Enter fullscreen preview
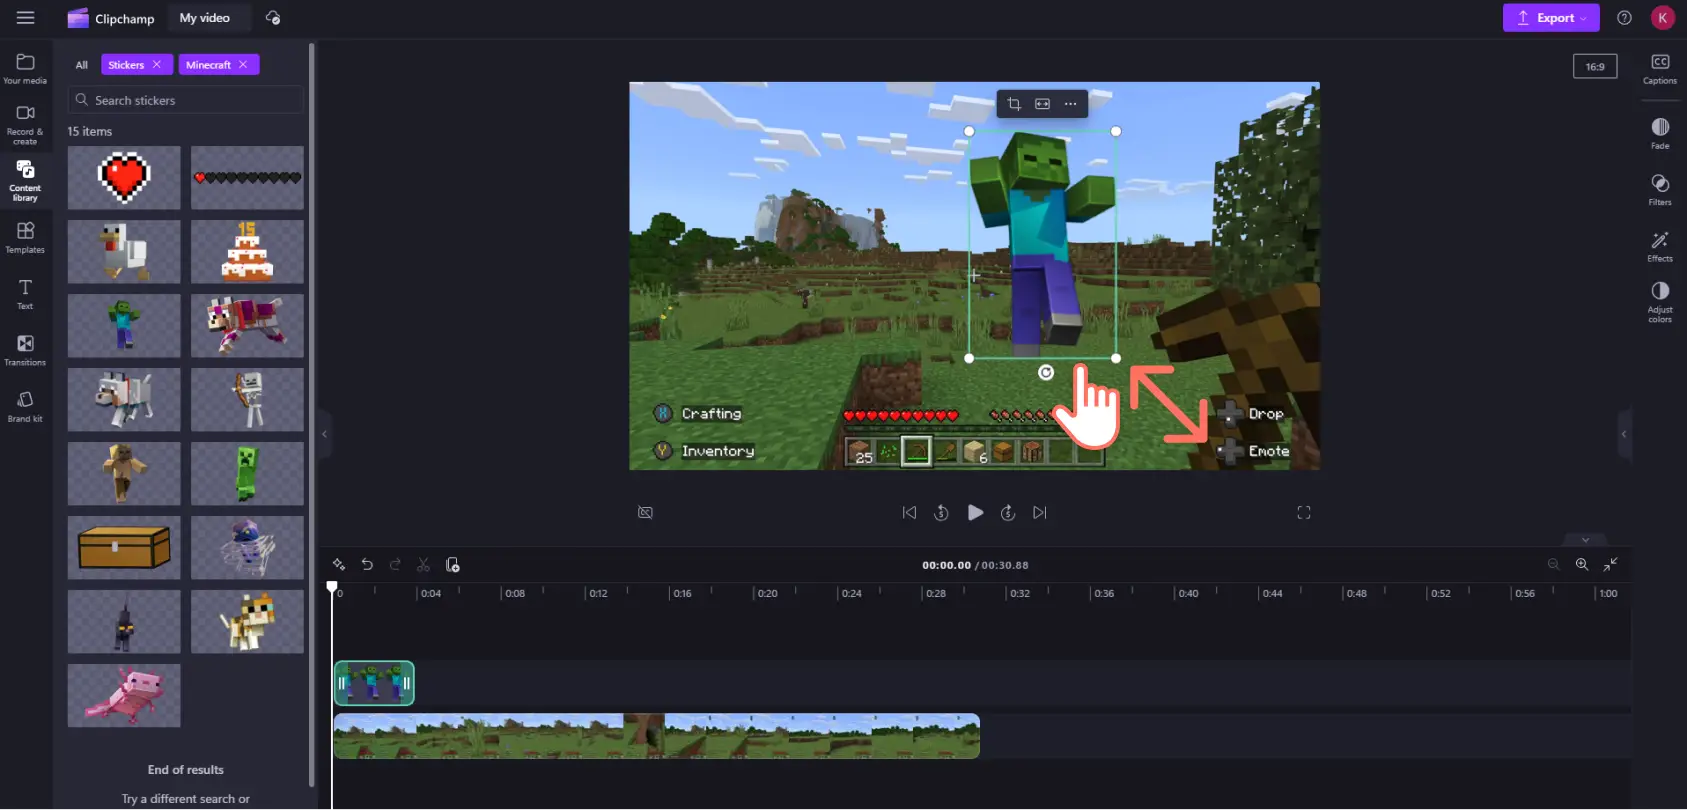The height and width of the screenshot is (810, 1687). click(x=1304, y=512)
